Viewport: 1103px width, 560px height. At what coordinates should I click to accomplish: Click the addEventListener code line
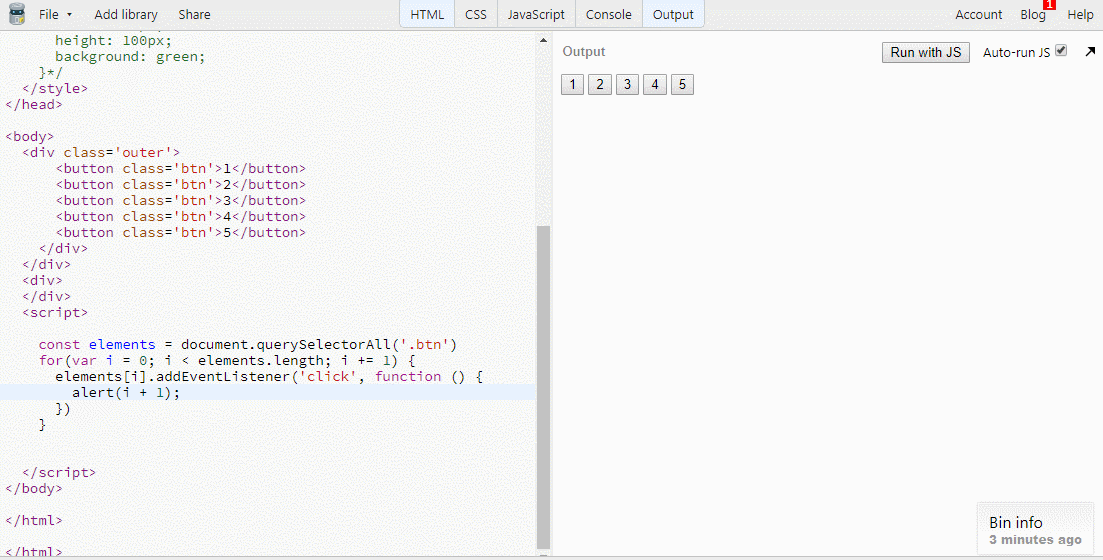click(269, 376)
